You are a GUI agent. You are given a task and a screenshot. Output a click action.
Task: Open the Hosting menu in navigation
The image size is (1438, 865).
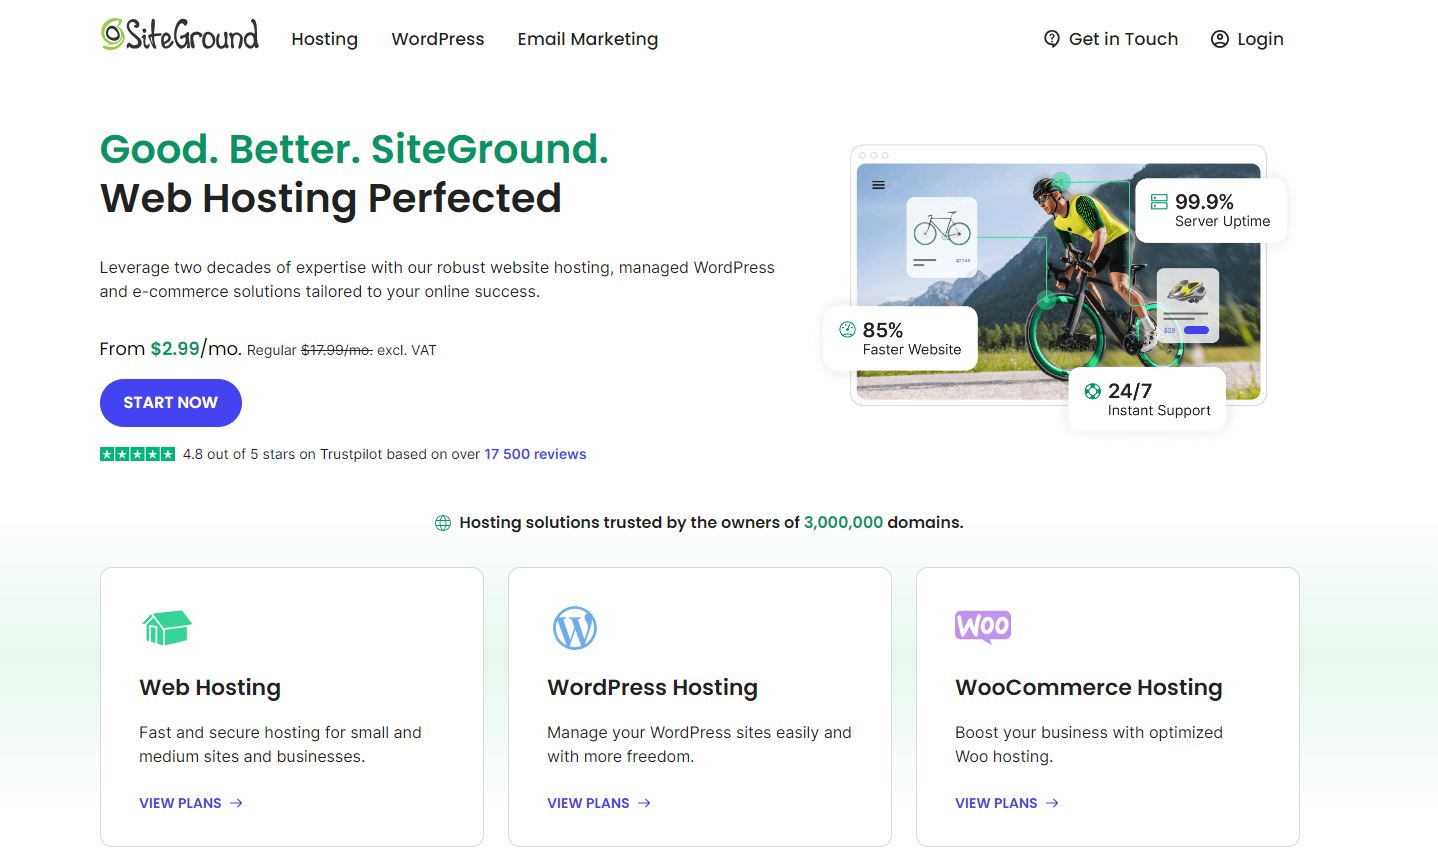pyautogui.click(x=324, y=39)
